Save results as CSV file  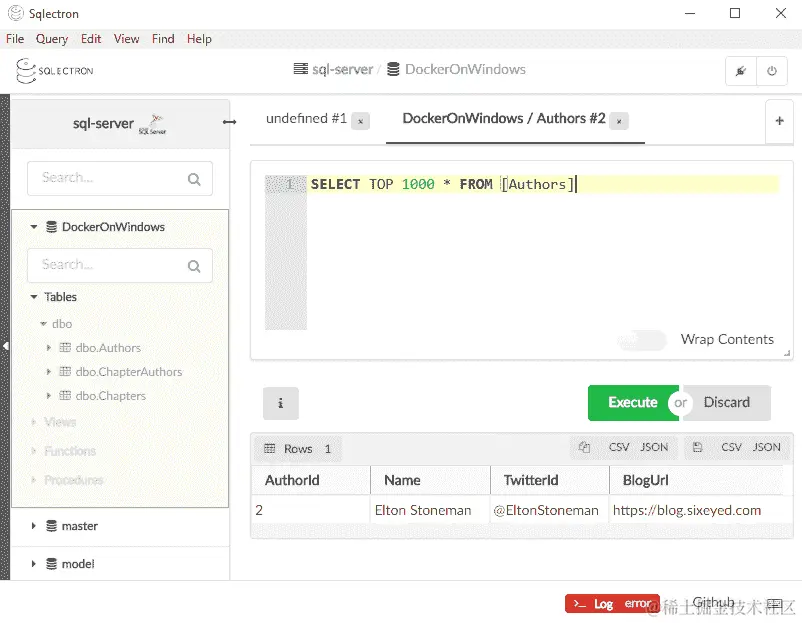731,448
